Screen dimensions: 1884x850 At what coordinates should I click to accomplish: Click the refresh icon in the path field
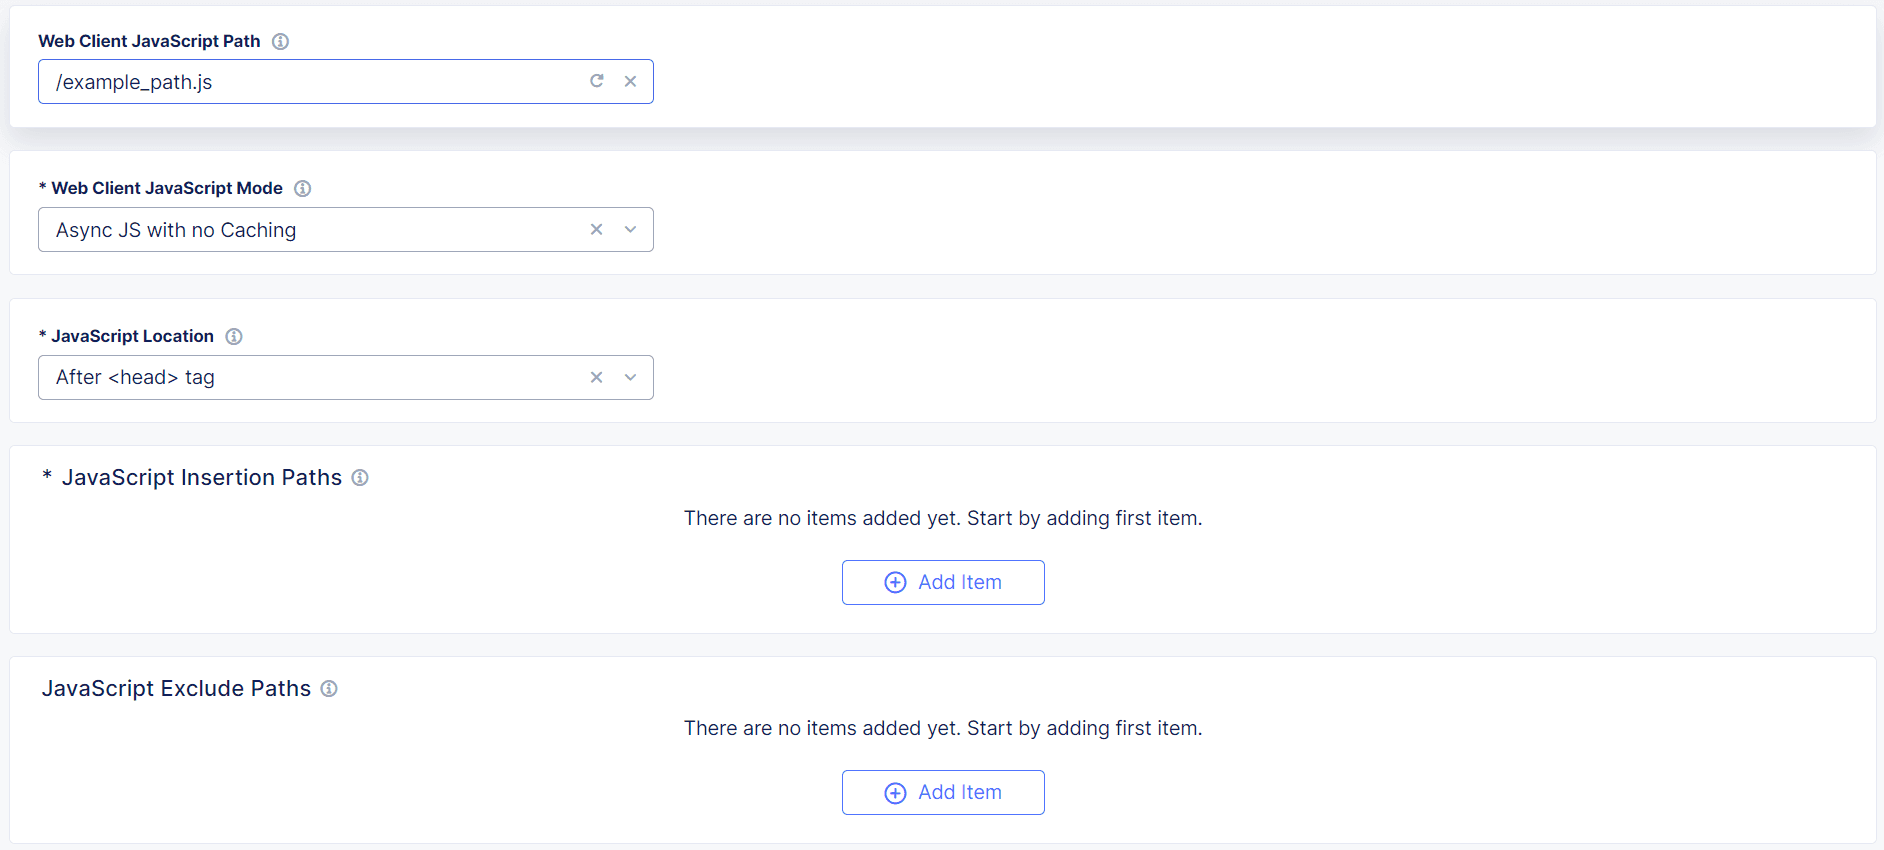click(x=597, y=81)
